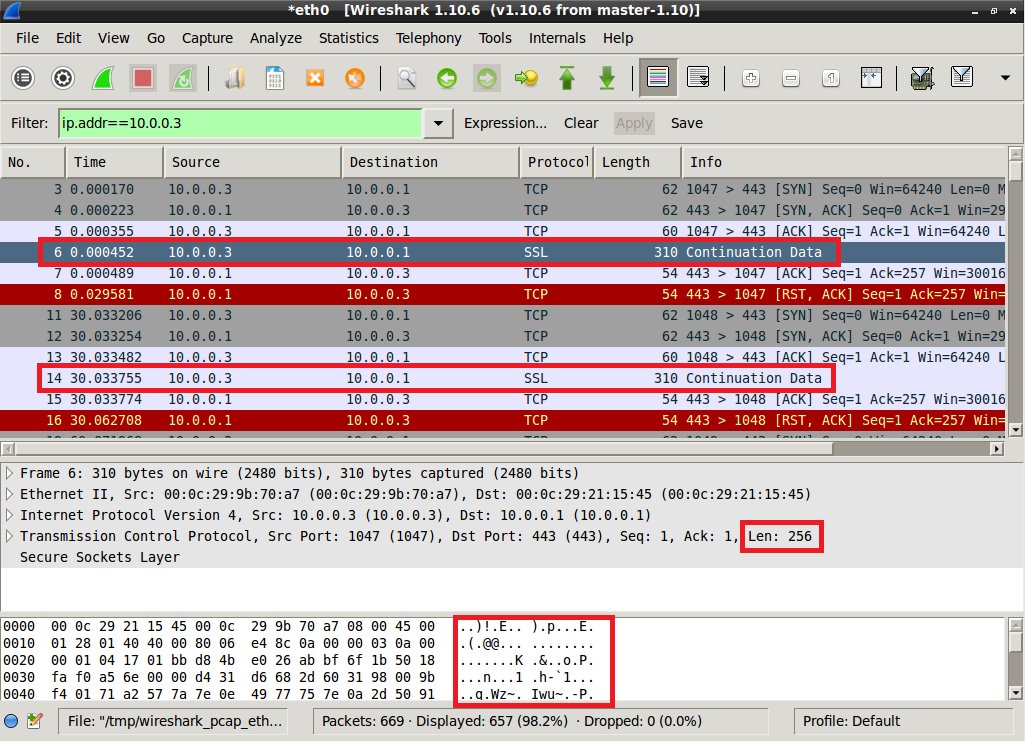Sort by the Protocol column header
Image resolution: width=1025 pixels, height=741 pixels.
click(557, 162)
